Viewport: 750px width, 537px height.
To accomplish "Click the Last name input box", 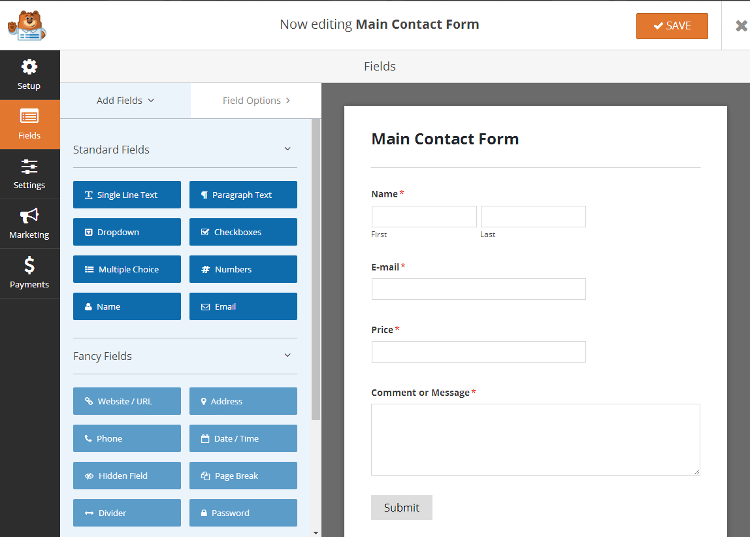I will pyautogui.click(x=533, y=217).
